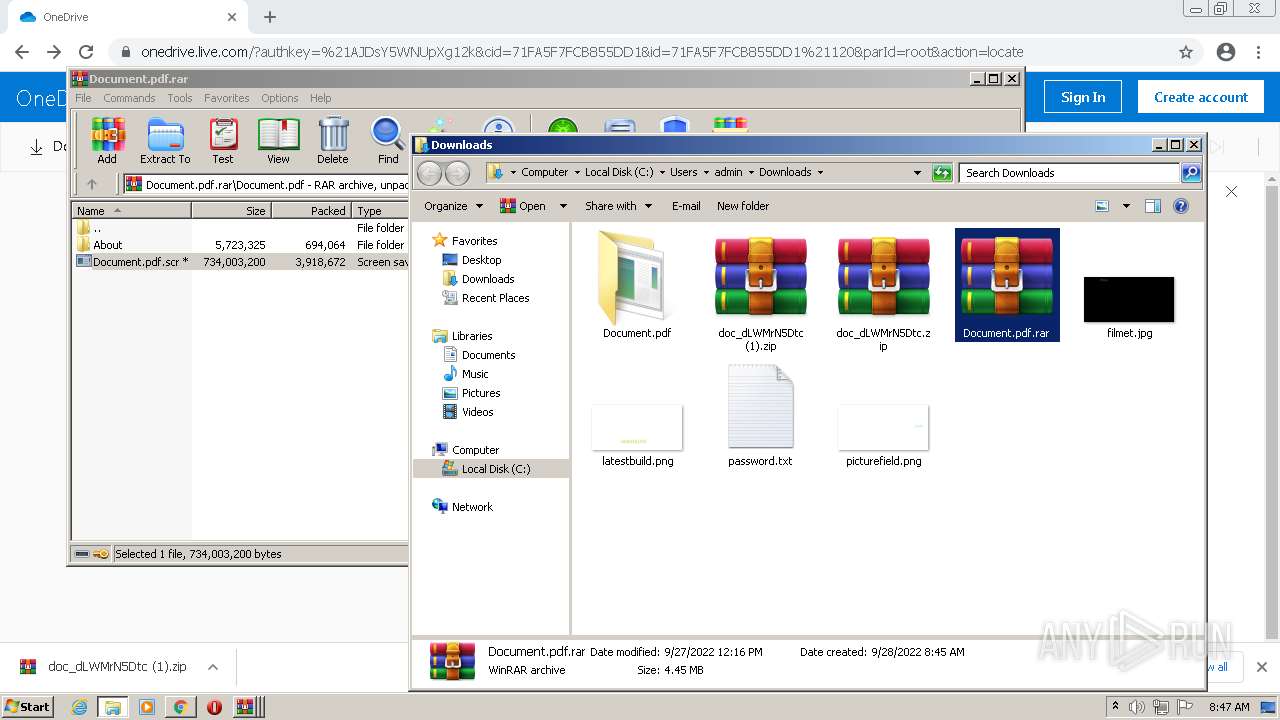Open a new Chrome tab
1280x720 pixels.
[x=270, y=17]
